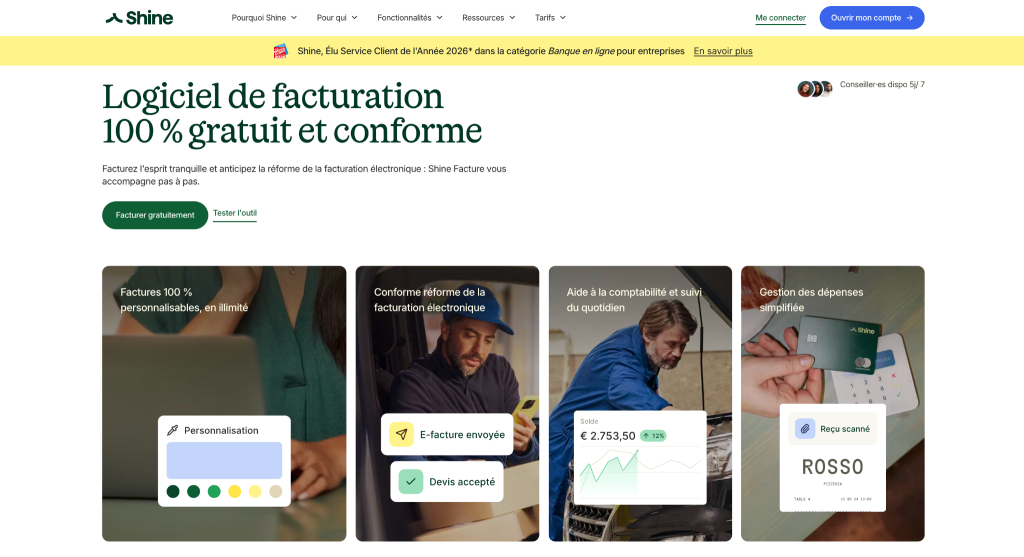Open the Pour qui menu
The width and height of the screenshot is (1024, 557).
tap(337, 18)
